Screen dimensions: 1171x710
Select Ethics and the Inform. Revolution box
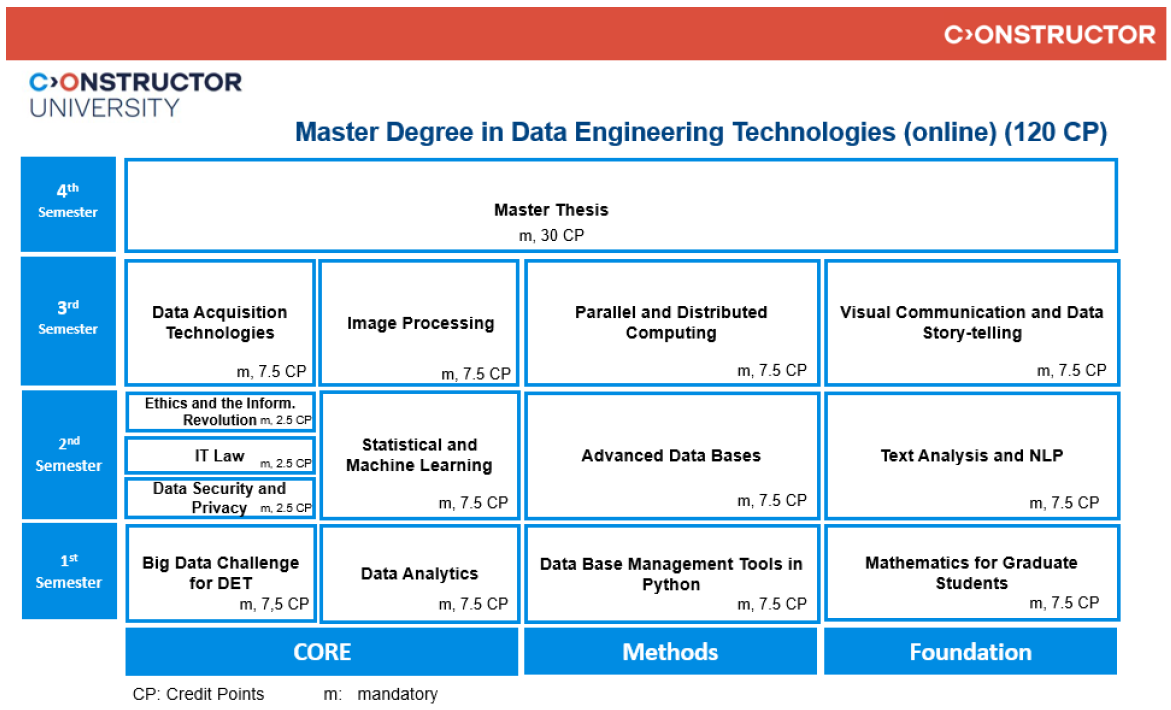pyautogui.click(x=220, y=412)
